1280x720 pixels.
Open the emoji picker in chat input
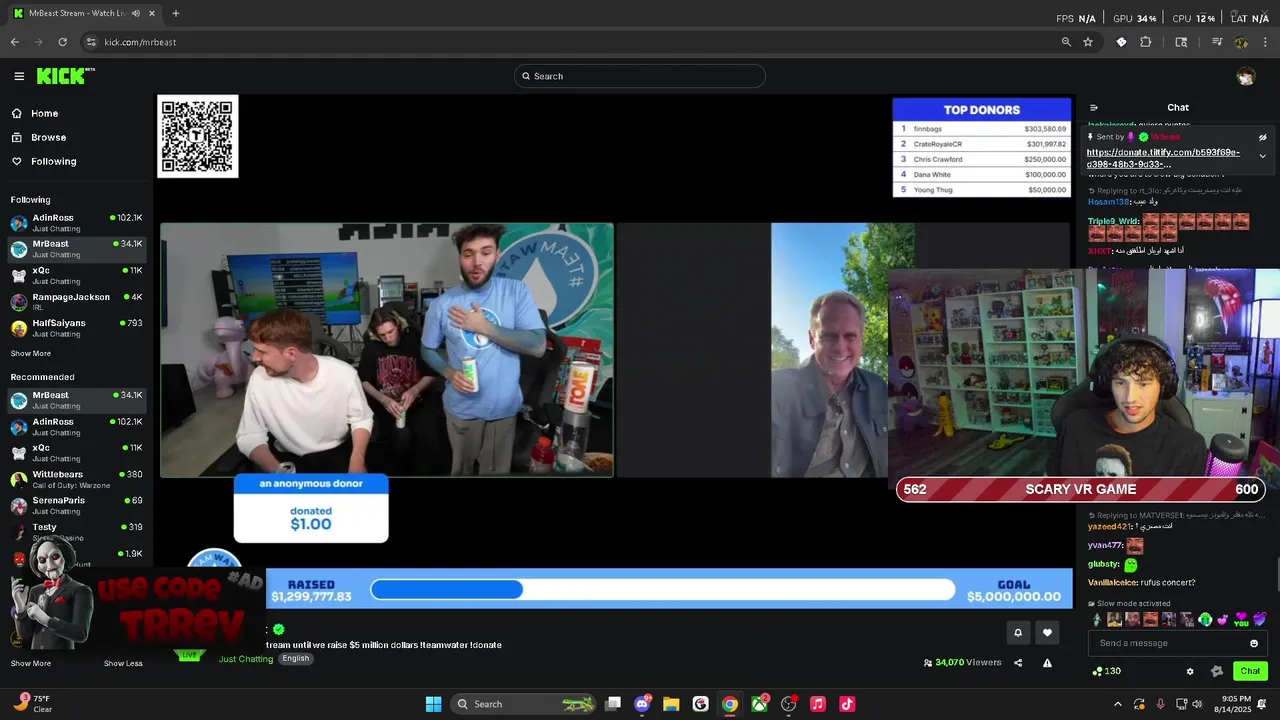point(1254,643)
